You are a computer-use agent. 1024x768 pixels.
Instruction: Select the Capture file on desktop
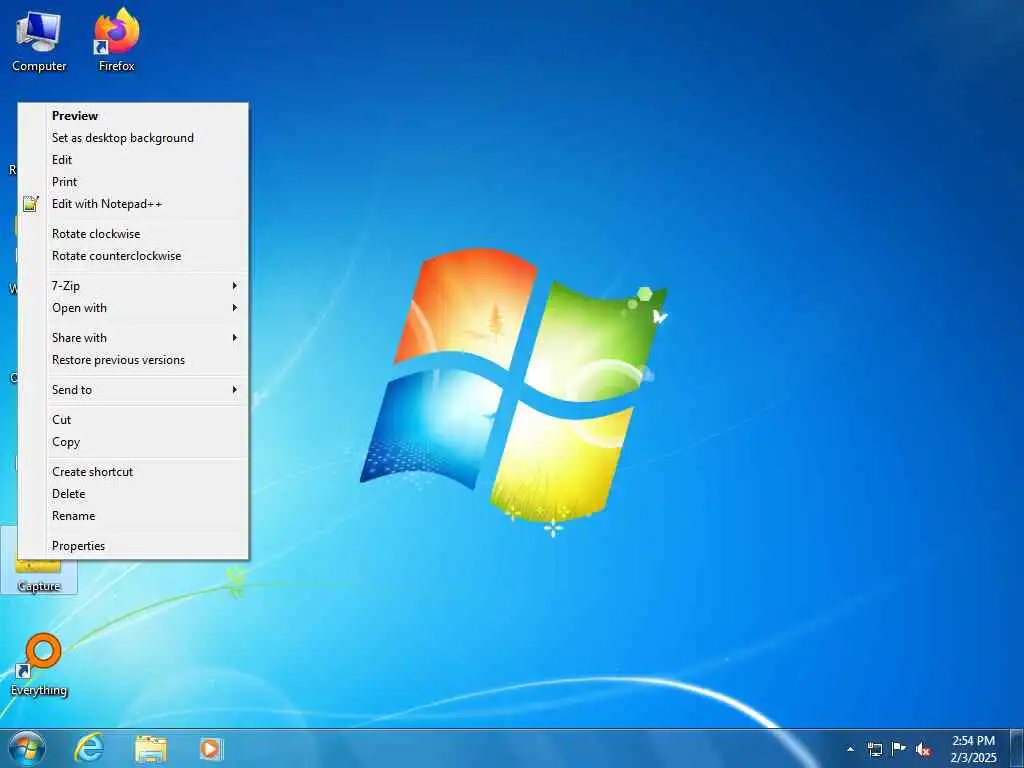39,575
